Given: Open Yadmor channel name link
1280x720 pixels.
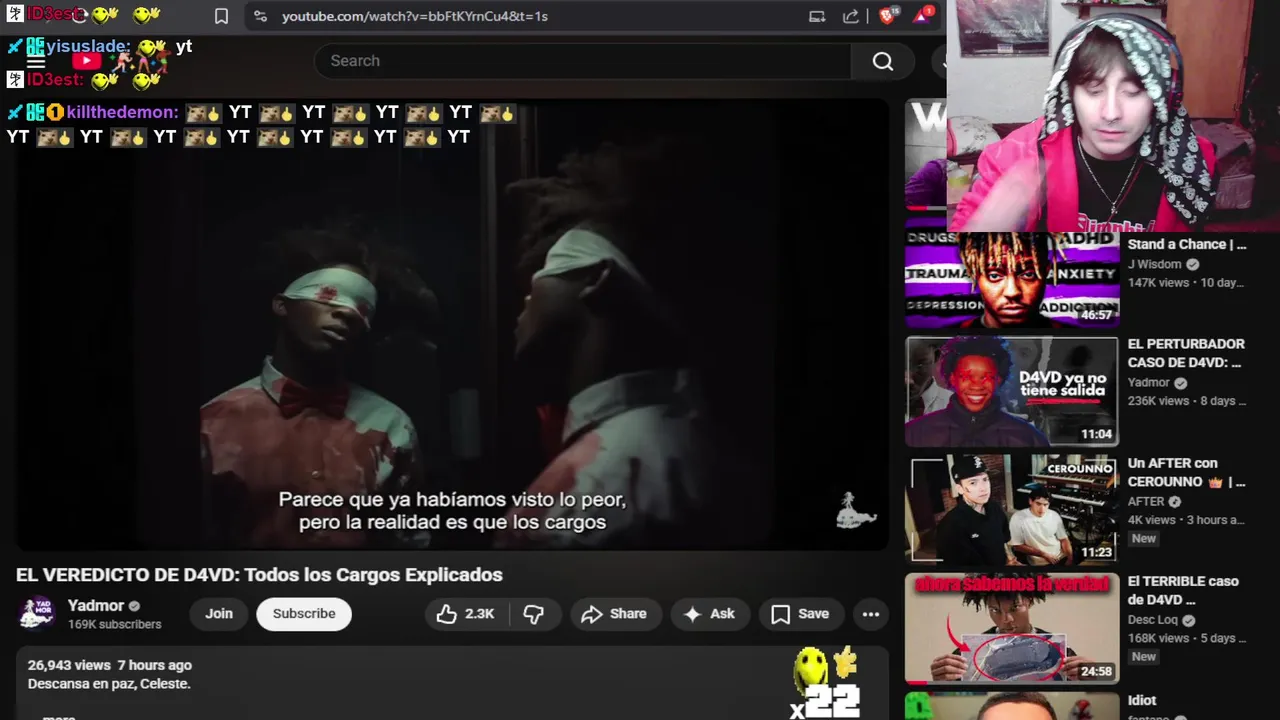Looking at the screenshot, I should 96,606.
